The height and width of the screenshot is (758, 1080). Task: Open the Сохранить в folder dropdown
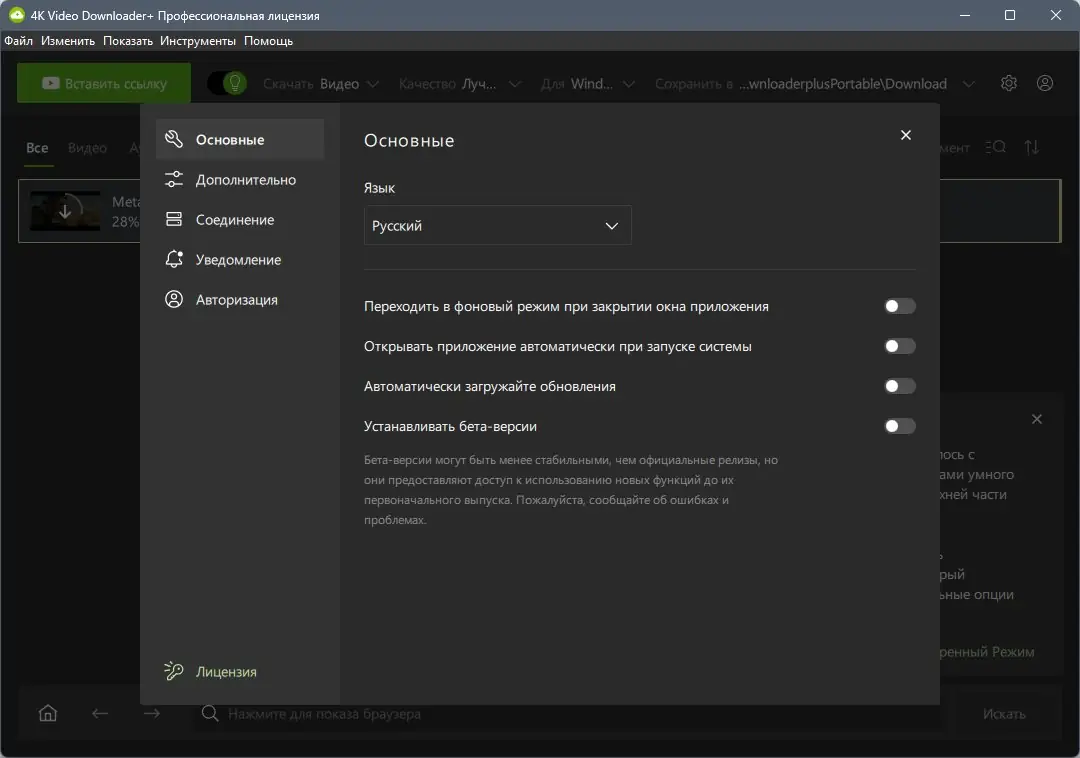[967, 84]
